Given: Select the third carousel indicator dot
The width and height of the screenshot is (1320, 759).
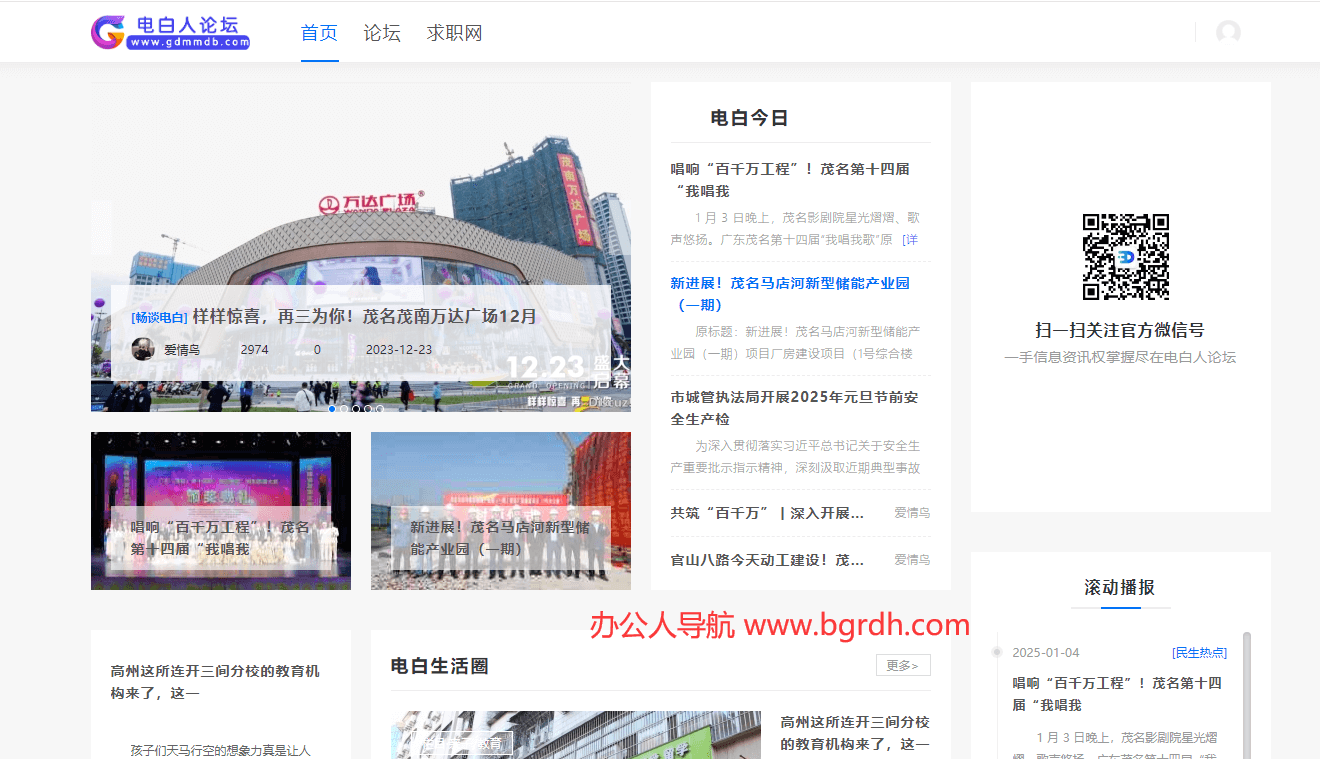Looking at the screenshot, I should pos(356,408).
